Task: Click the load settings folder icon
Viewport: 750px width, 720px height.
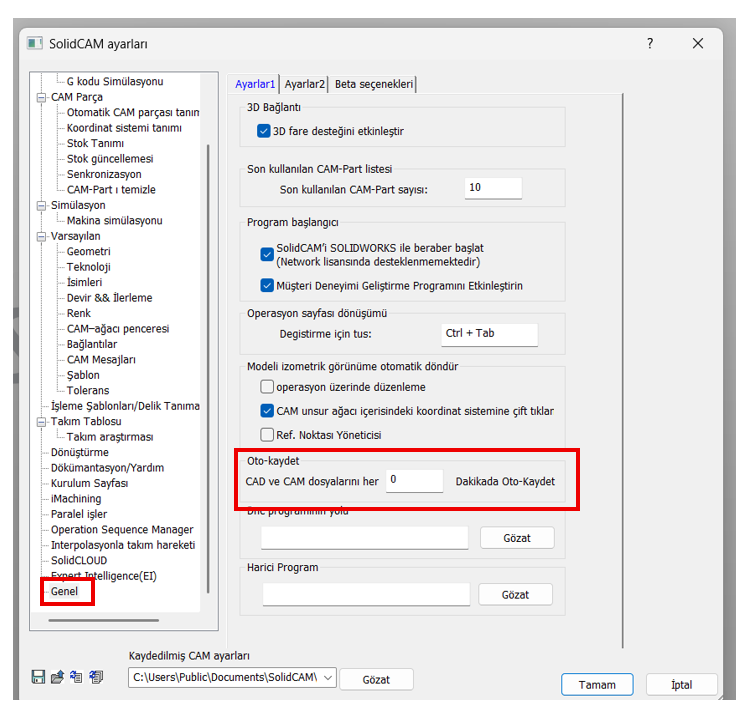Action: 57,676
